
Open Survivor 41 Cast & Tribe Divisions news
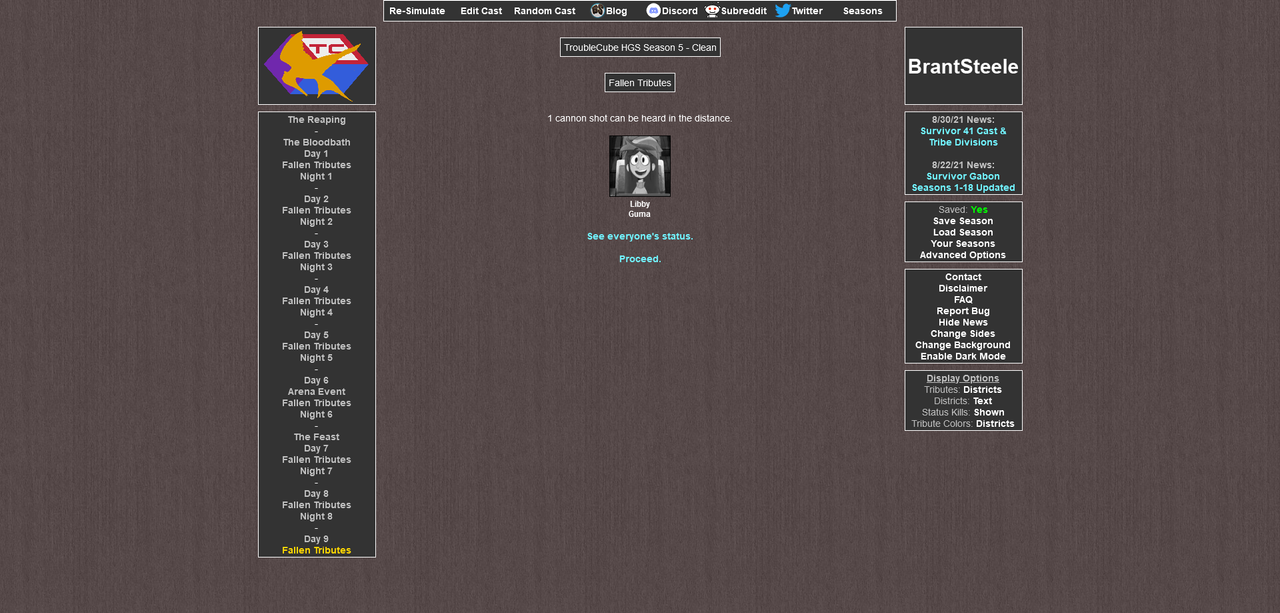pos(963,137)
